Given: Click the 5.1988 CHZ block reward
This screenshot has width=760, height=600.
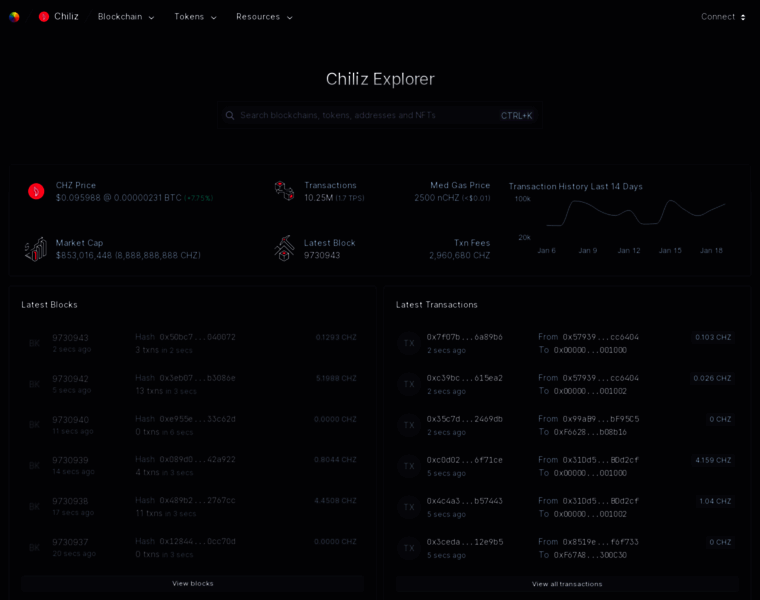Looking at the screenshot, I should click(x=336, y=378).
